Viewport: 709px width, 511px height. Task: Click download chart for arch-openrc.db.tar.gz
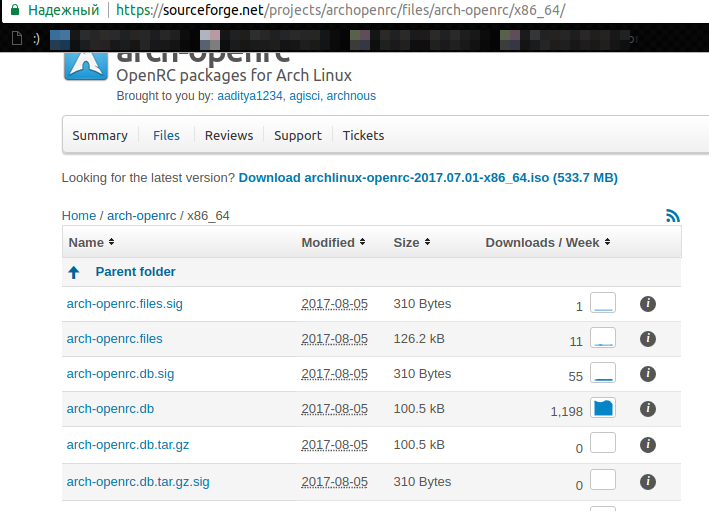pyautogui.click(x=603, y=443)
